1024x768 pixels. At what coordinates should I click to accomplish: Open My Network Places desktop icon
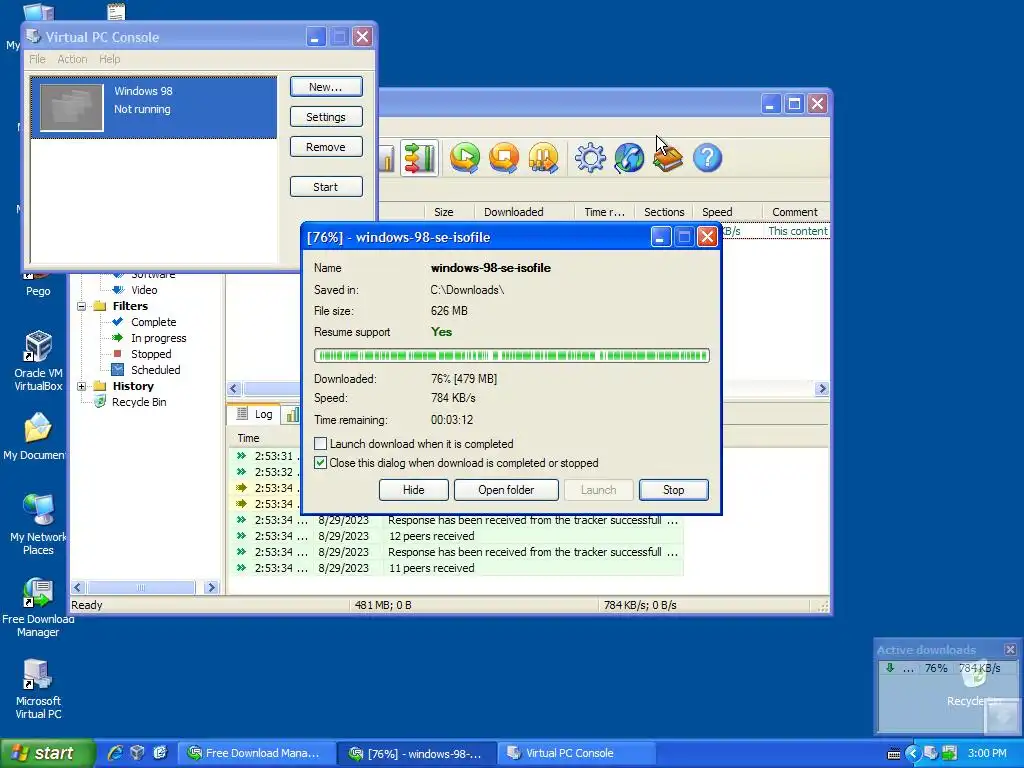[38, 525]
